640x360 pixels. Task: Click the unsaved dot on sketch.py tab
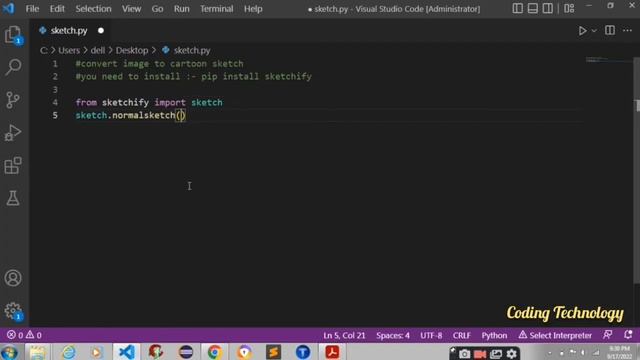tap(101, 31)
